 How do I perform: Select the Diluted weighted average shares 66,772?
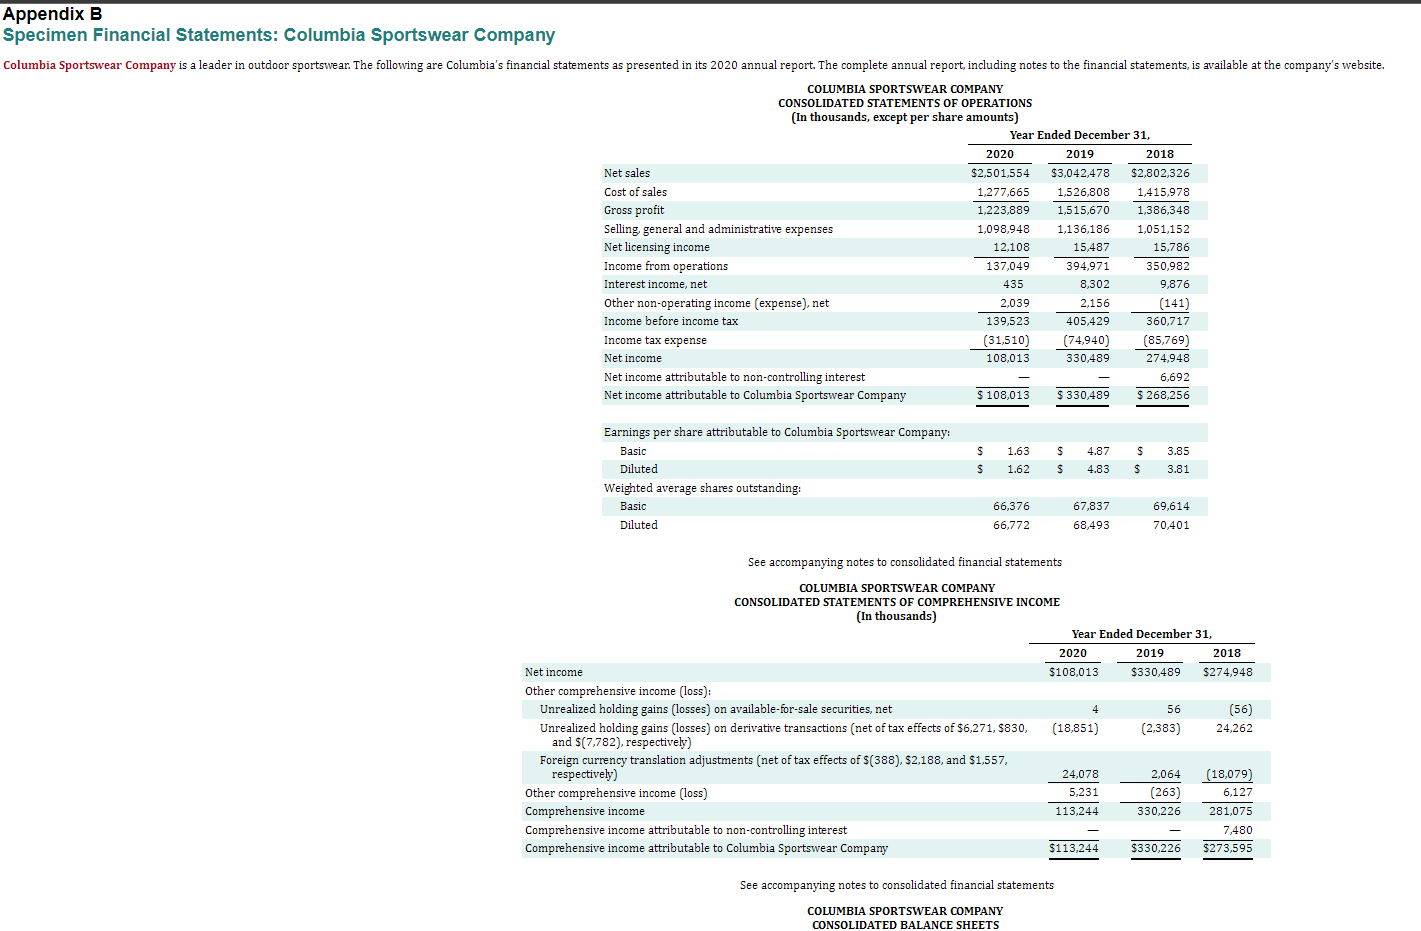[1010, 525]
